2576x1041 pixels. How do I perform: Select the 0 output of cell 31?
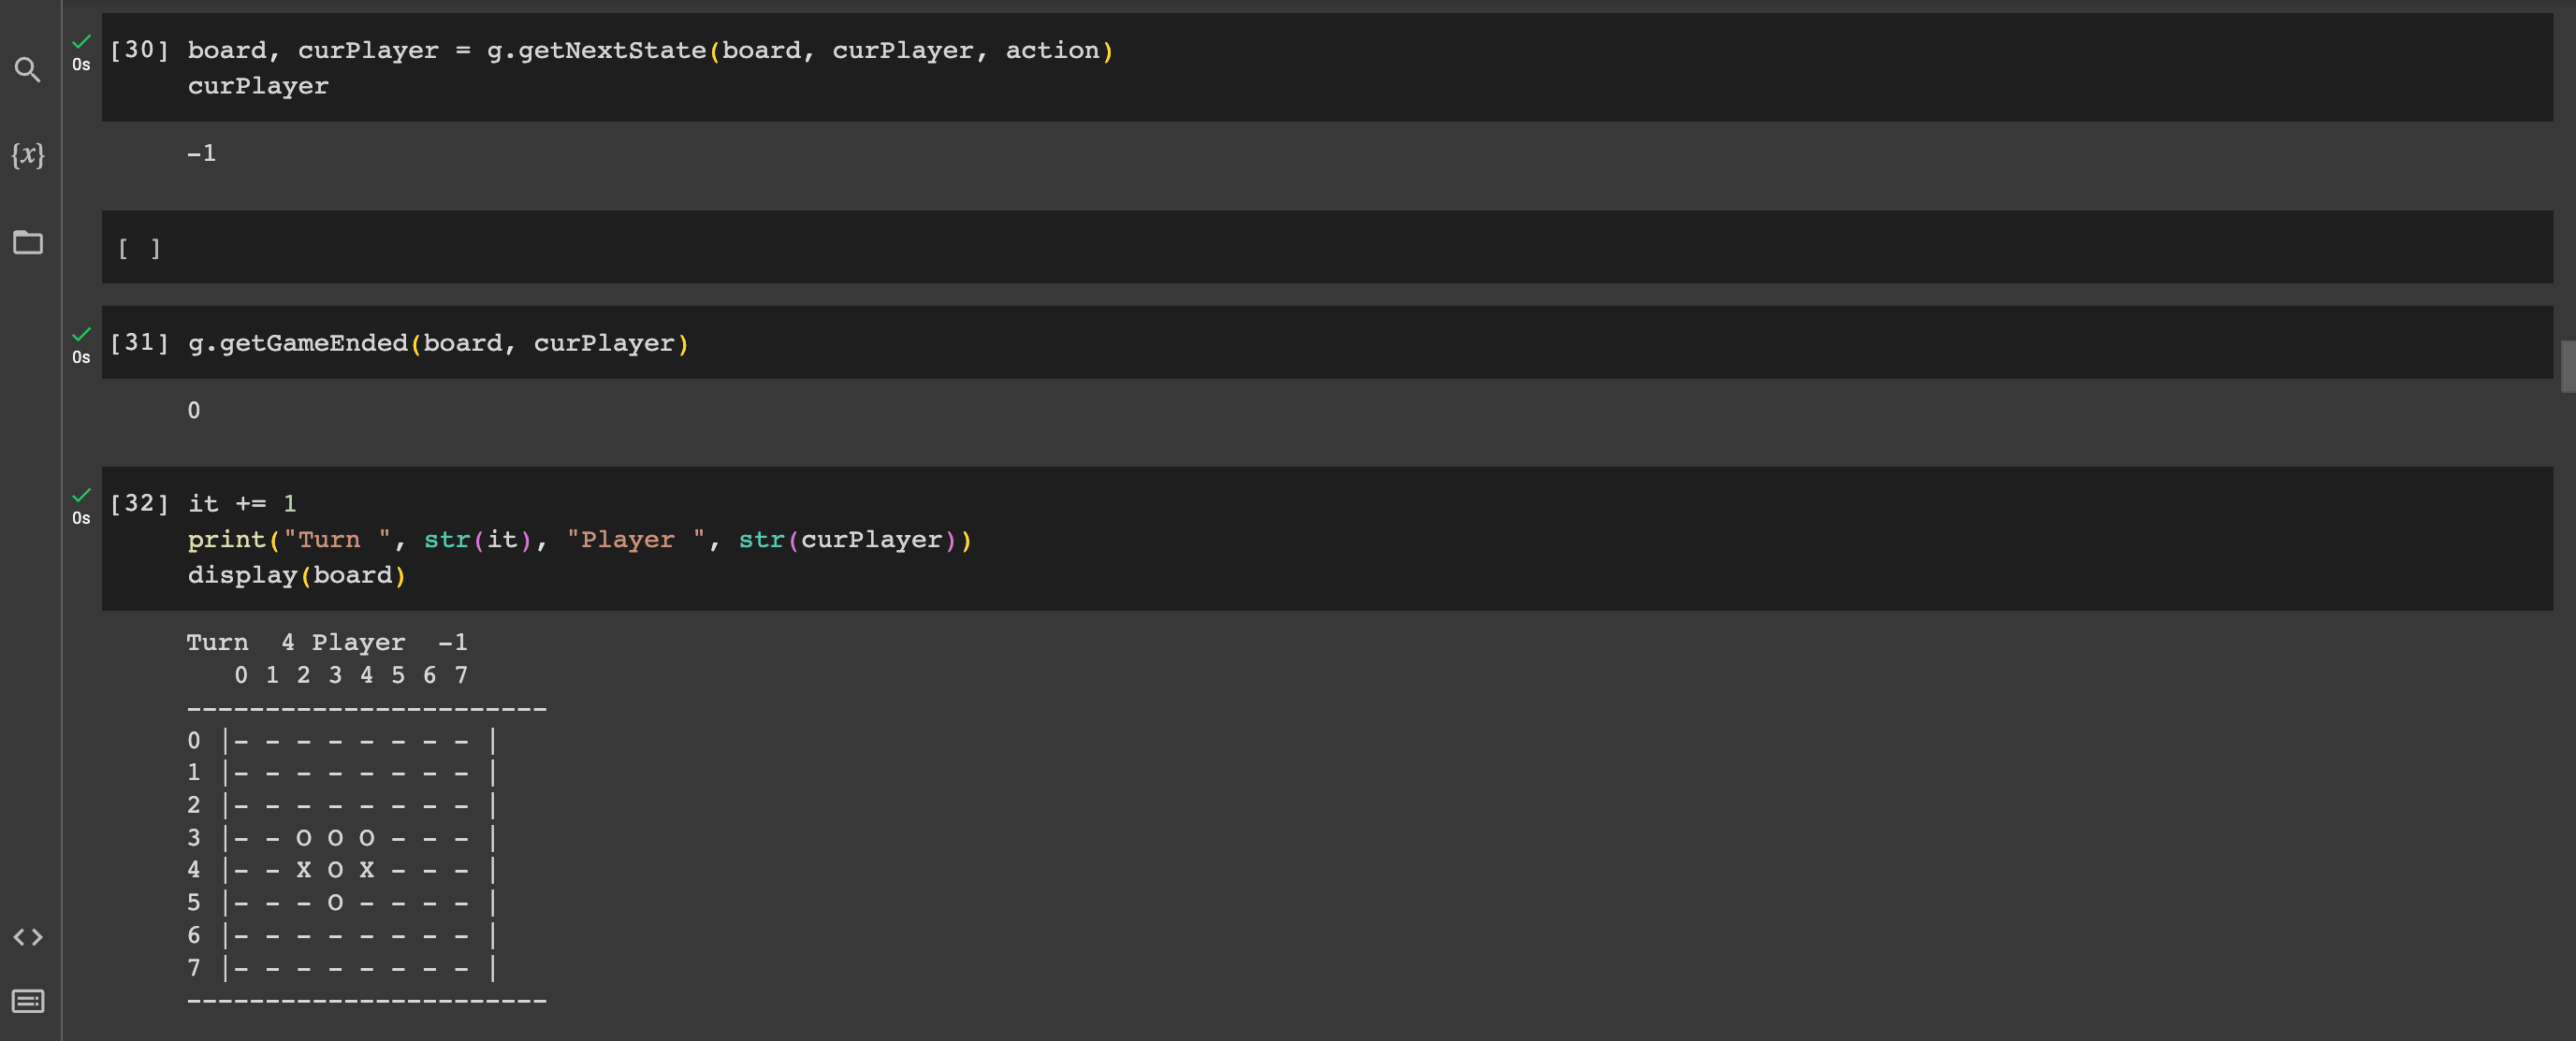[194, 410]
